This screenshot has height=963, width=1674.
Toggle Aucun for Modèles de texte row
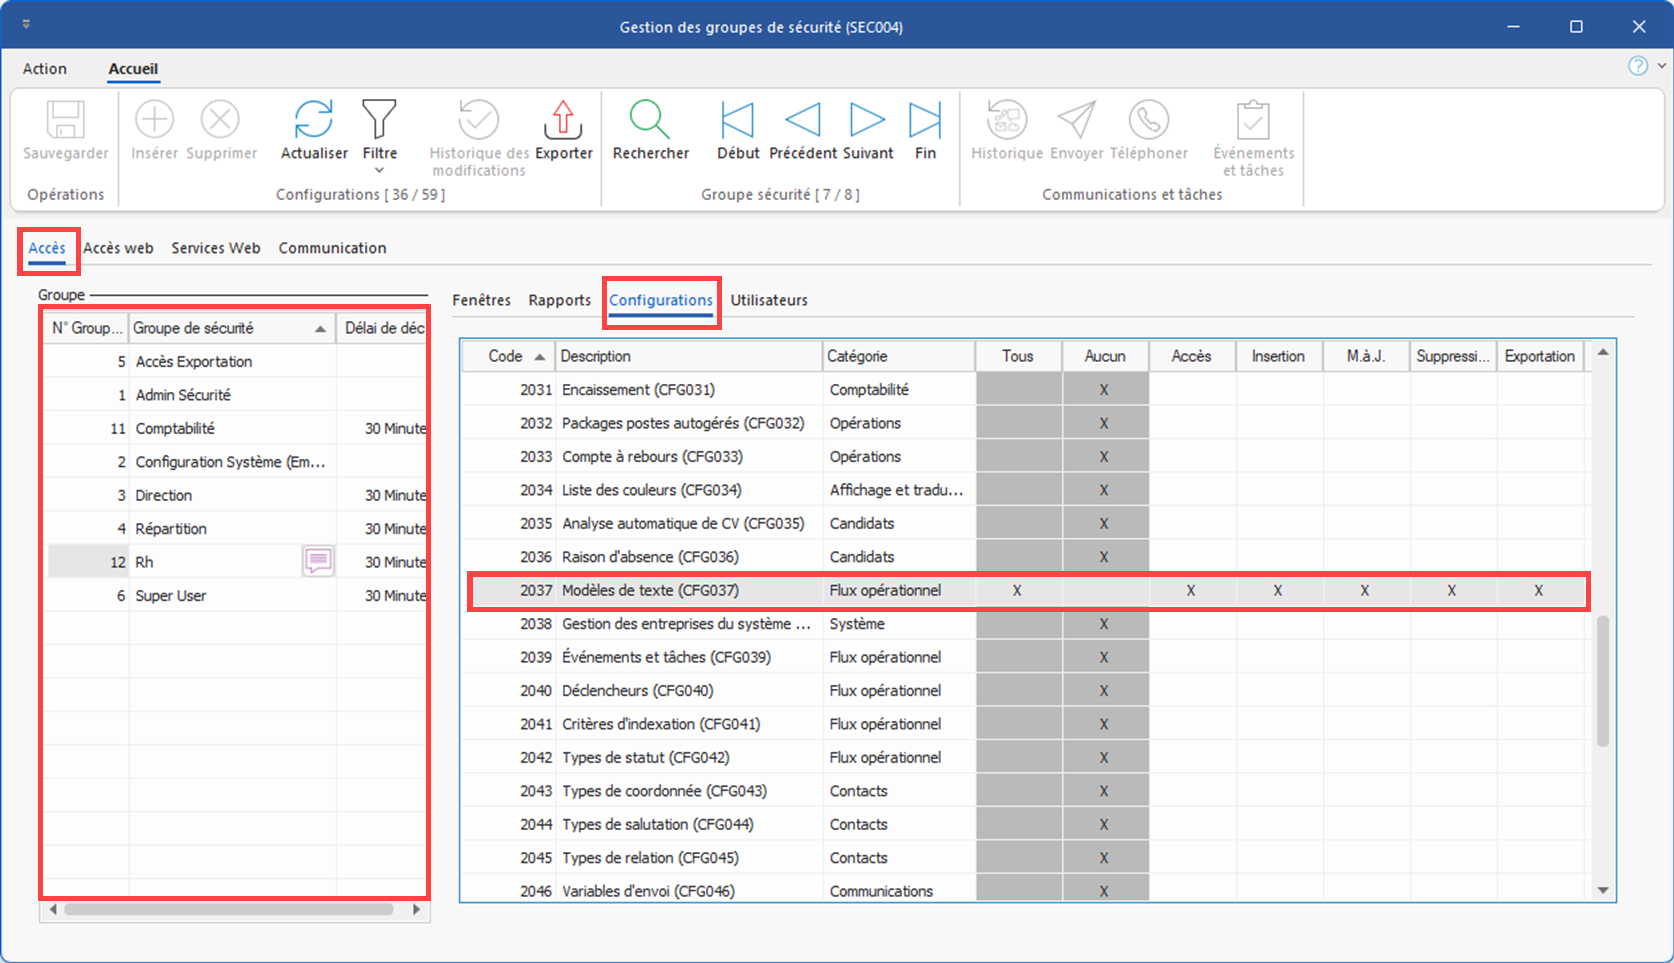[x=1104, y=591]
